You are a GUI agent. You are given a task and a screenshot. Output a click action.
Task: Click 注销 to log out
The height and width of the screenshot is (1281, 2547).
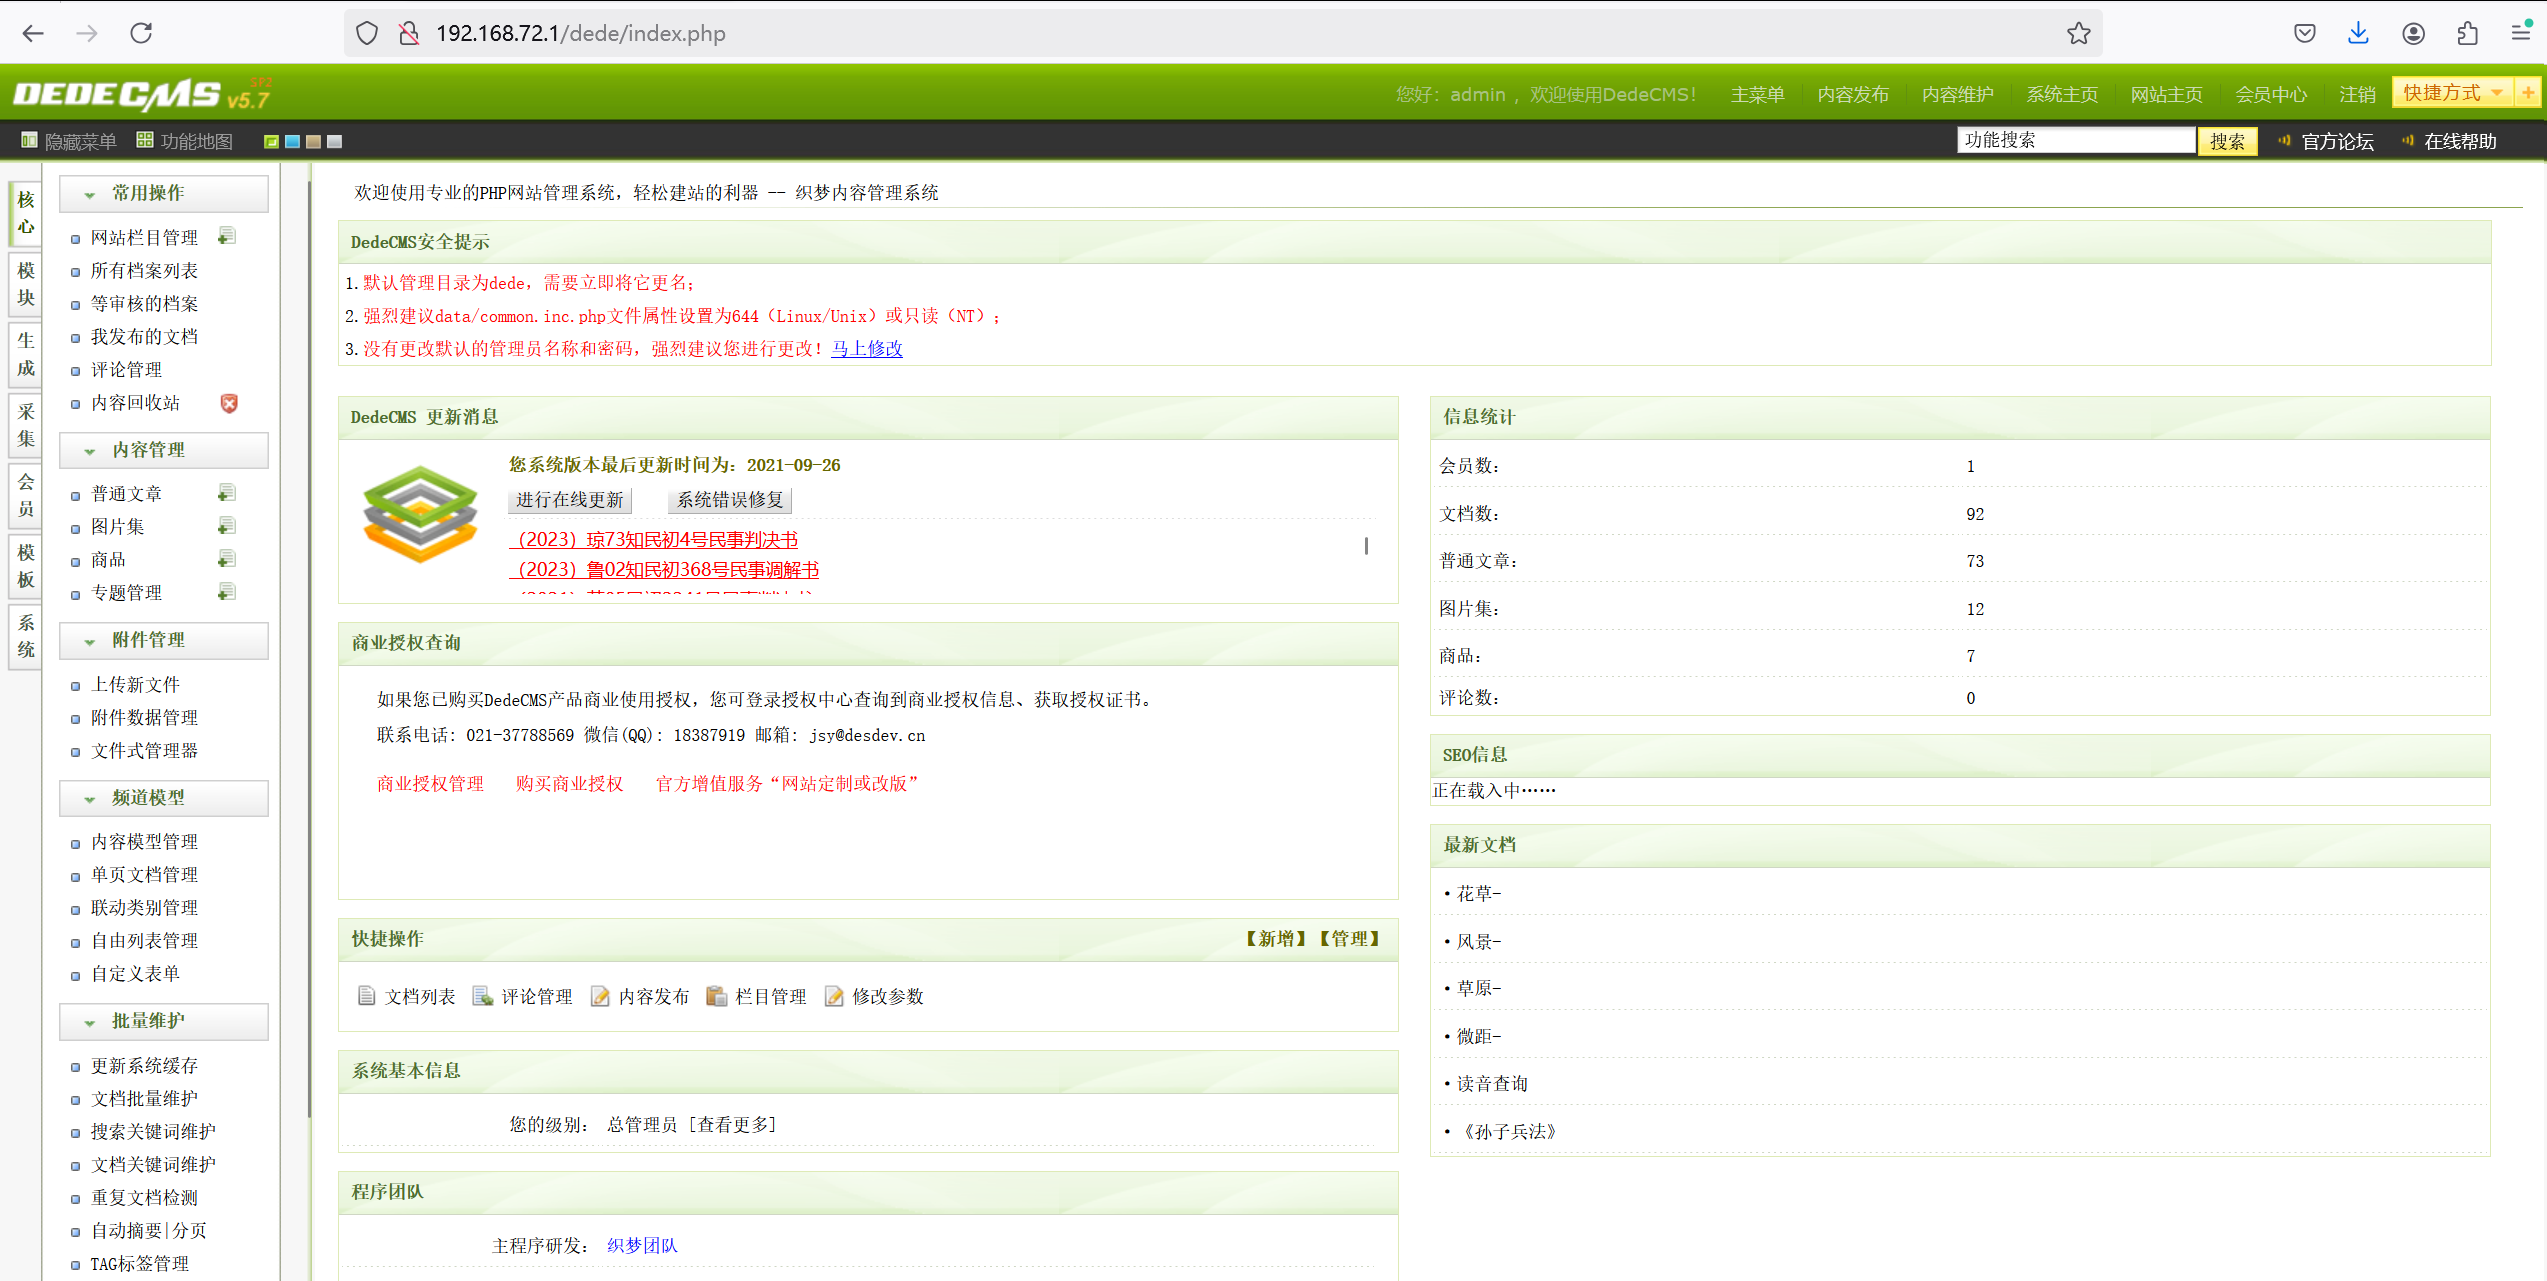pos(2357,94)
